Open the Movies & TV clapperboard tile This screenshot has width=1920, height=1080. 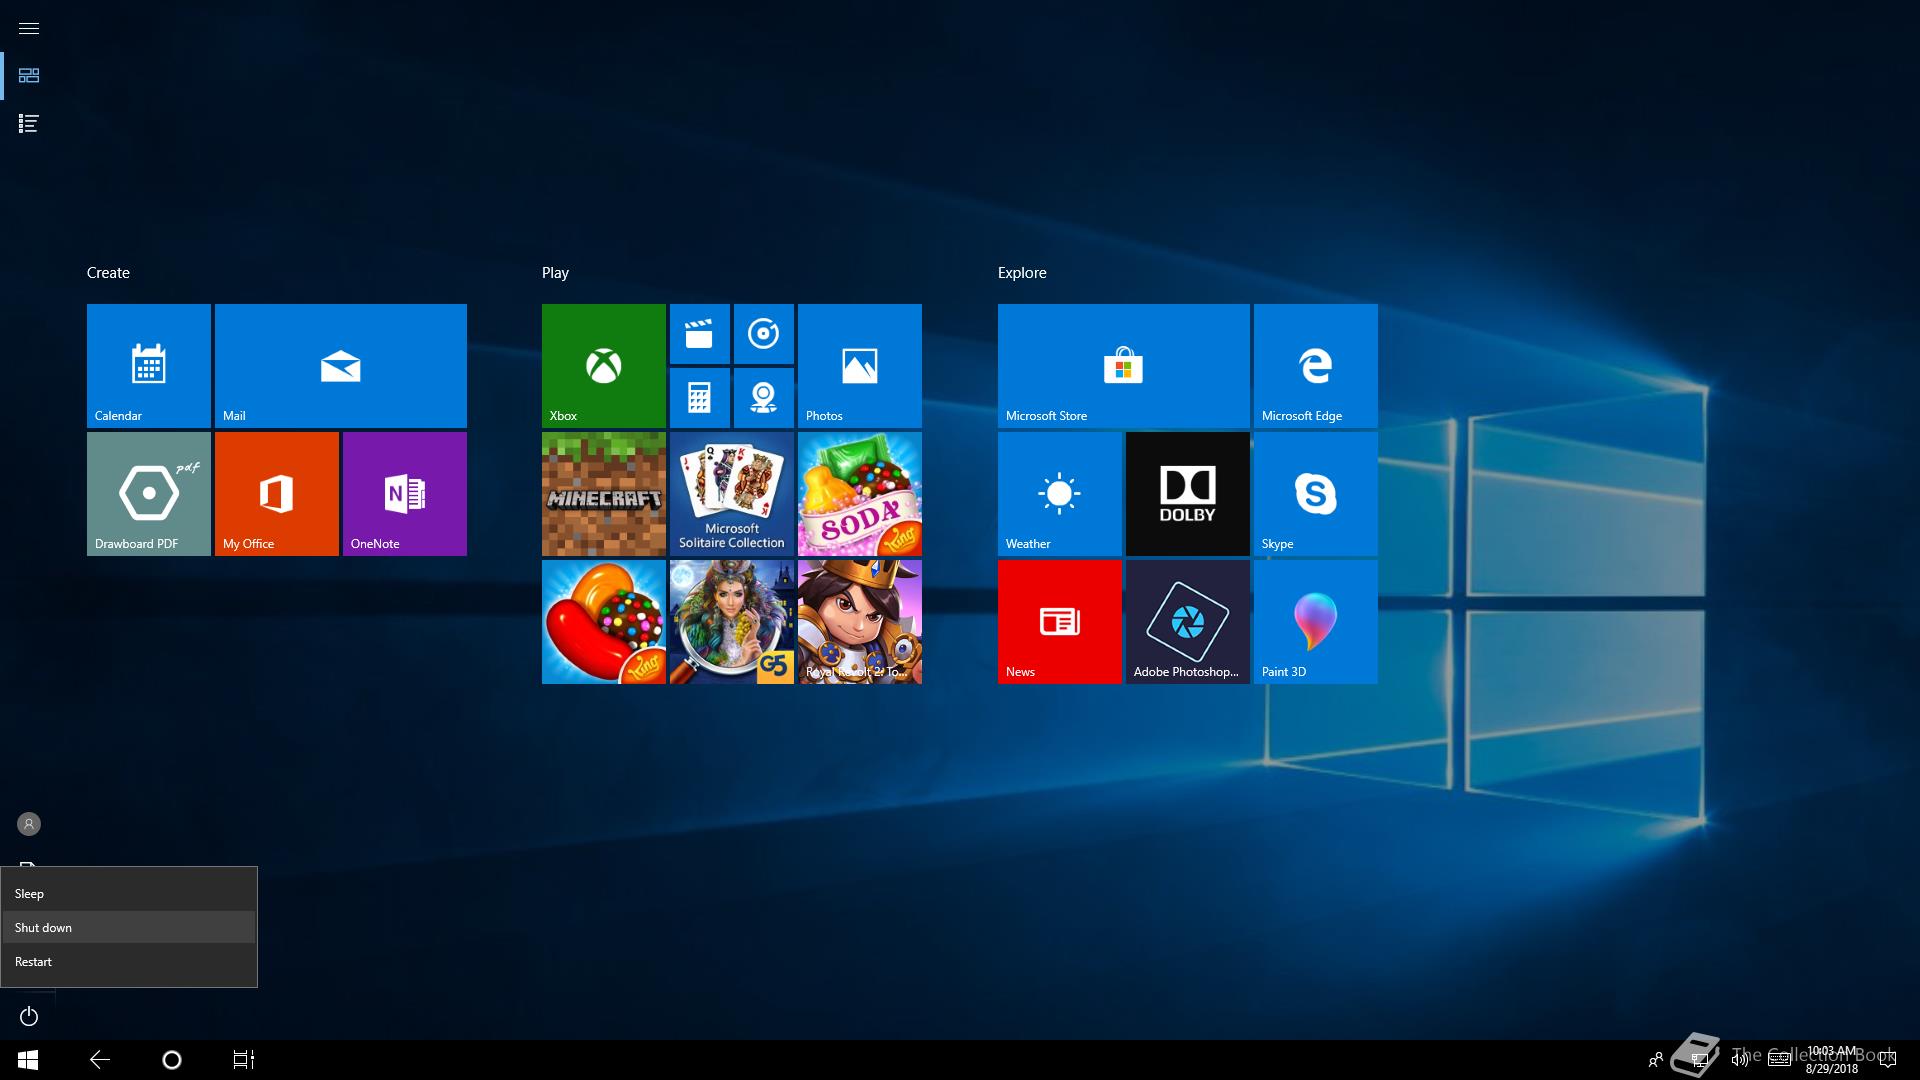click(700, 334)
